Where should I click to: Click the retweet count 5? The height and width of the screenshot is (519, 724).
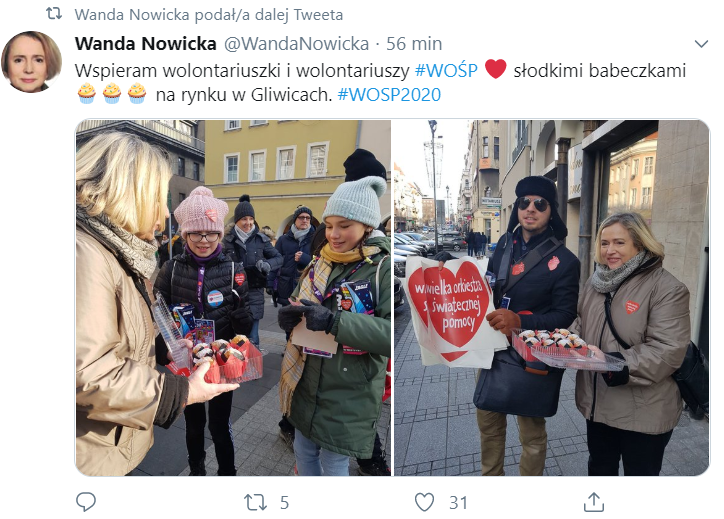(x=284, y=503)
